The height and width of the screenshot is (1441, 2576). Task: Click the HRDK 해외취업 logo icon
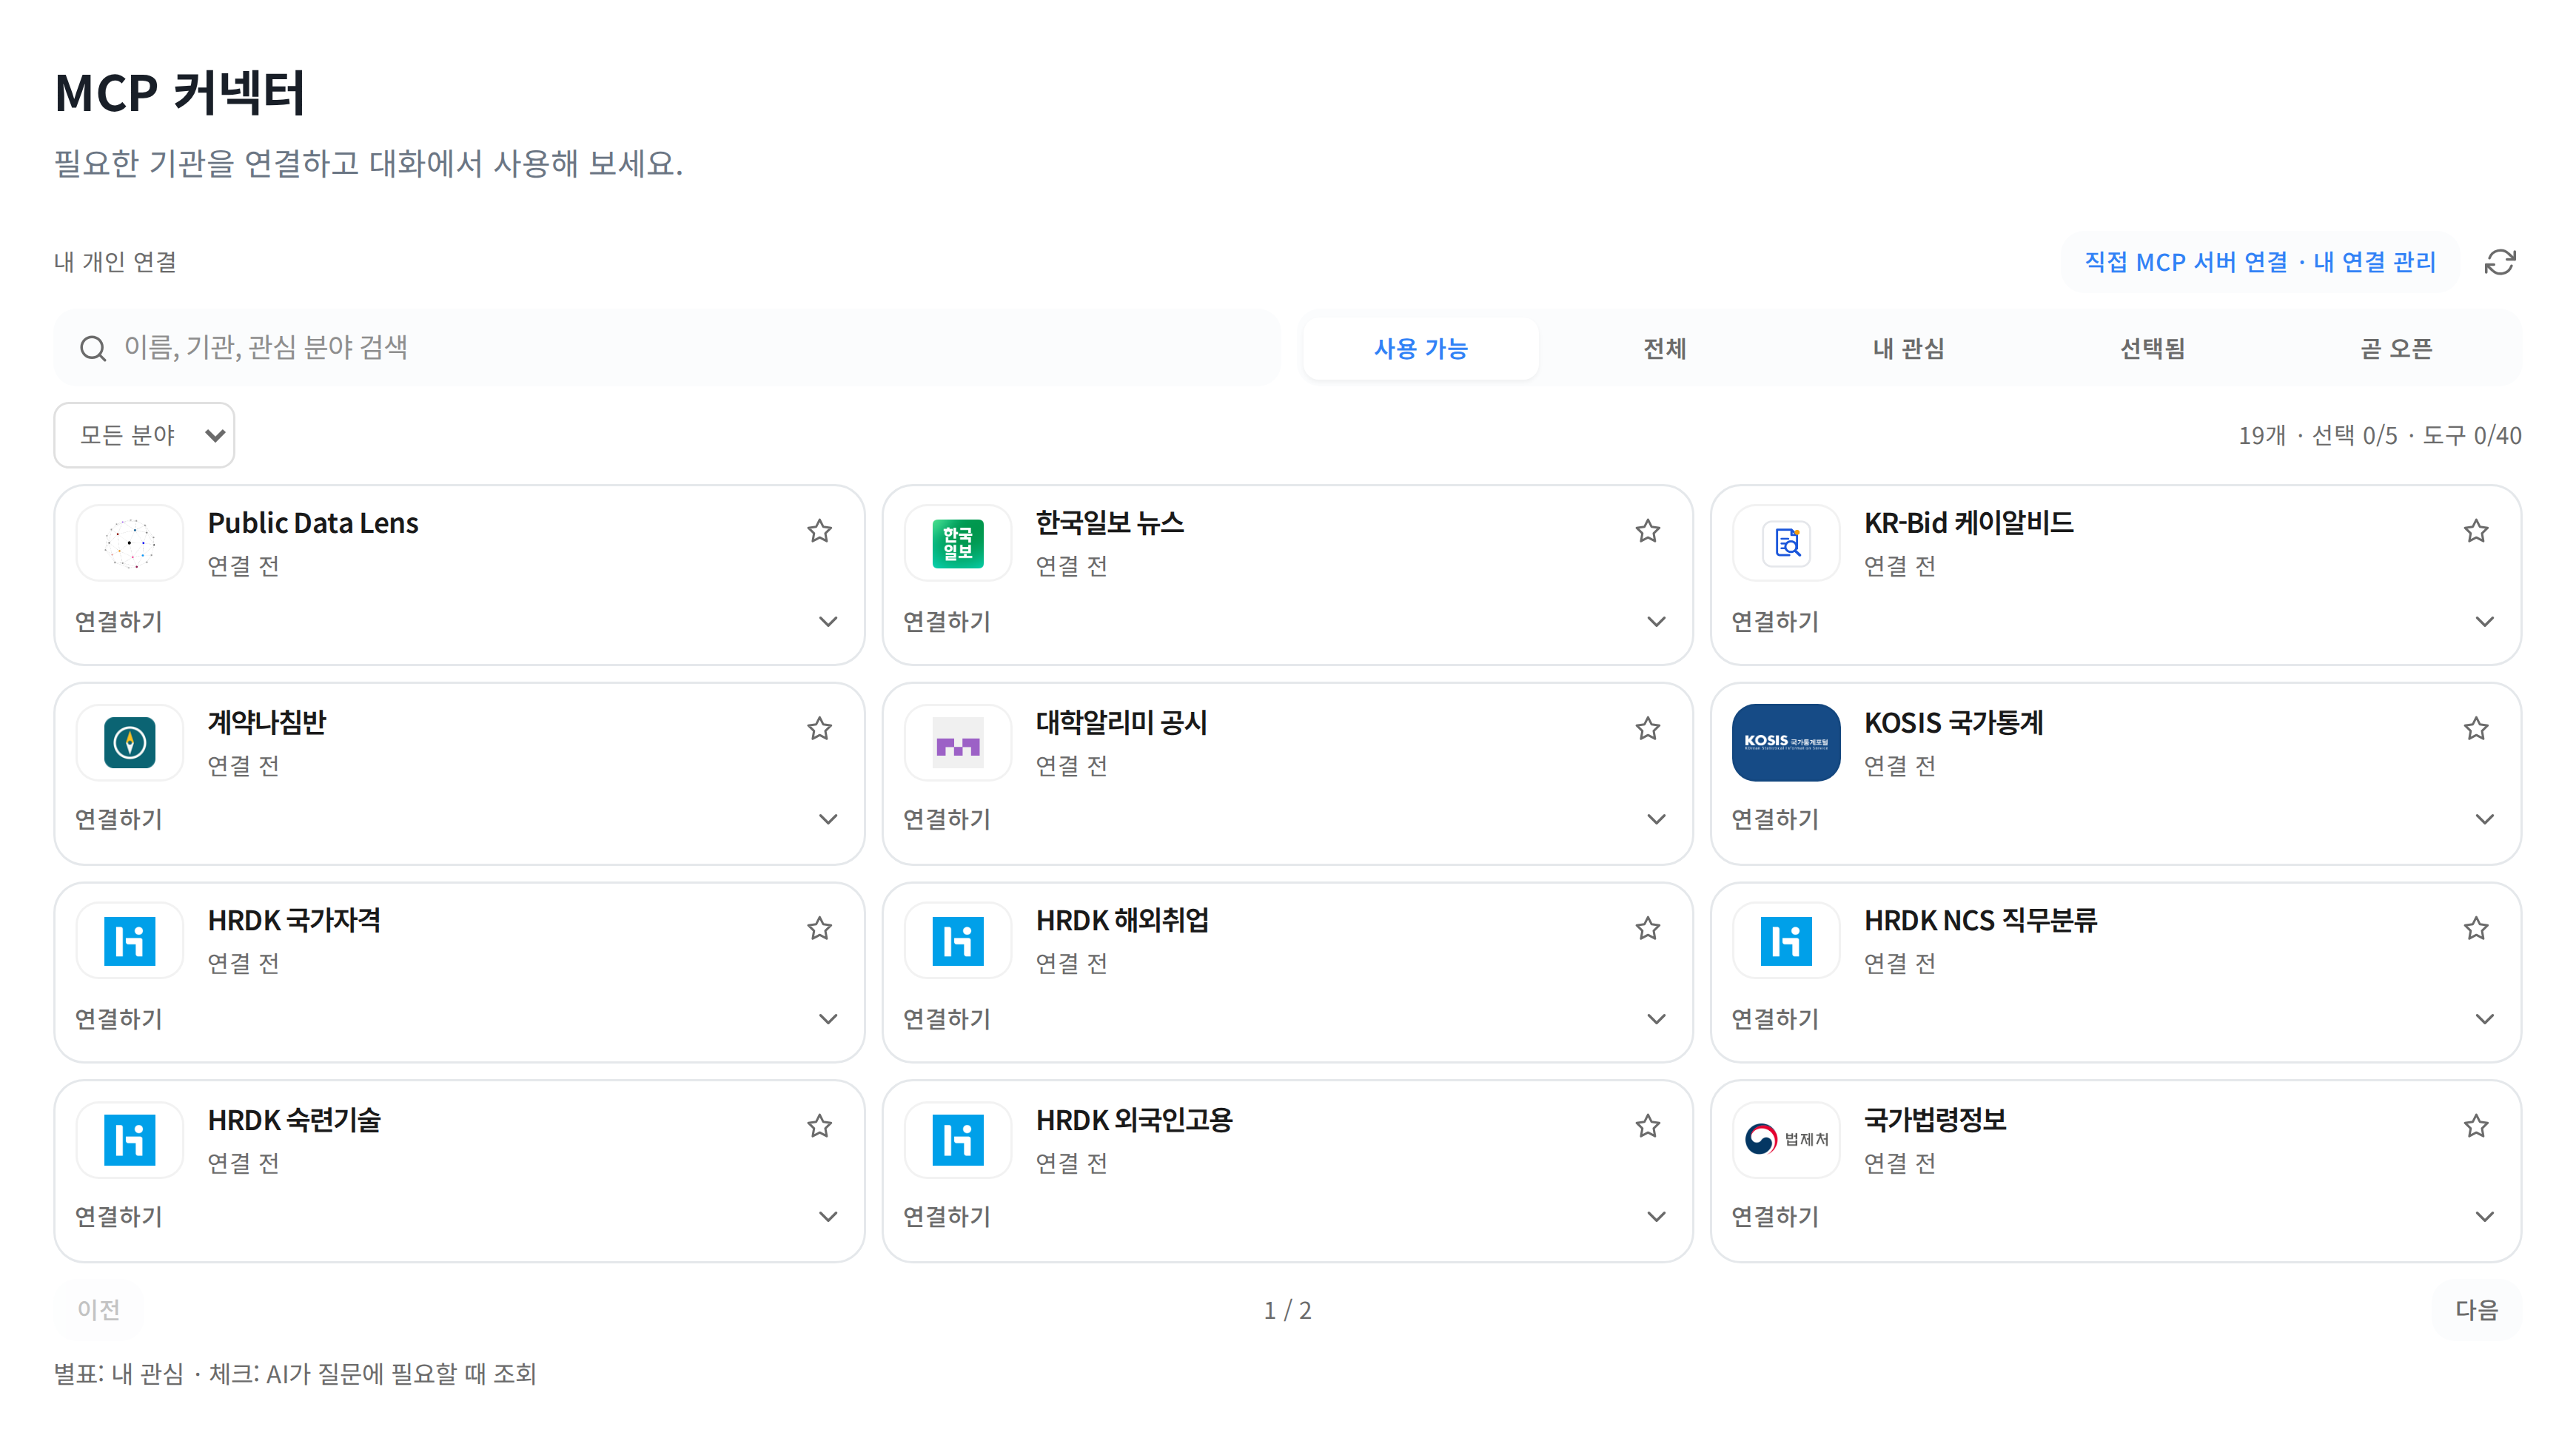[957, 940]
